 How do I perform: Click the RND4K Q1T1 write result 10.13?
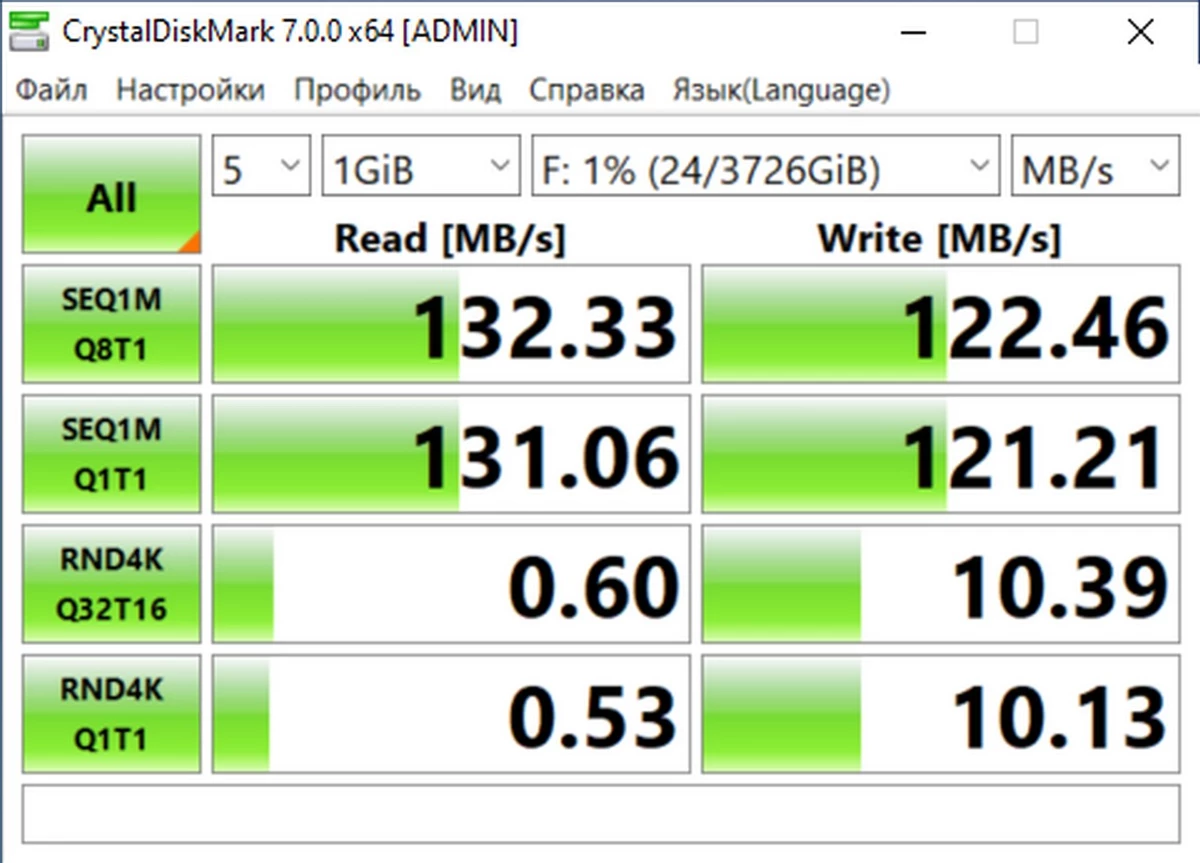click(x=940, y=714)
